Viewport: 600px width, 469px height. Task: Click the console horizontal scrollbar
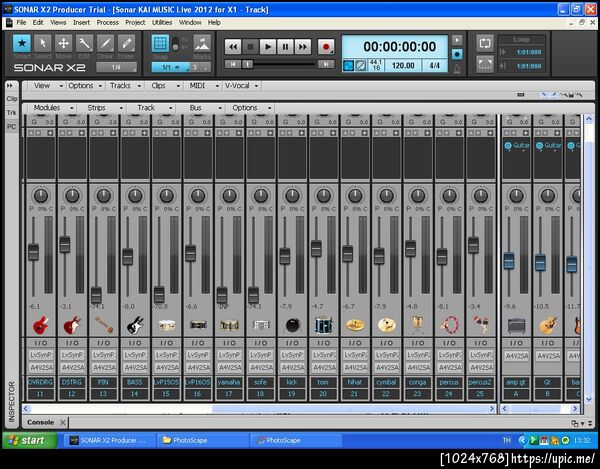point(259,409)
